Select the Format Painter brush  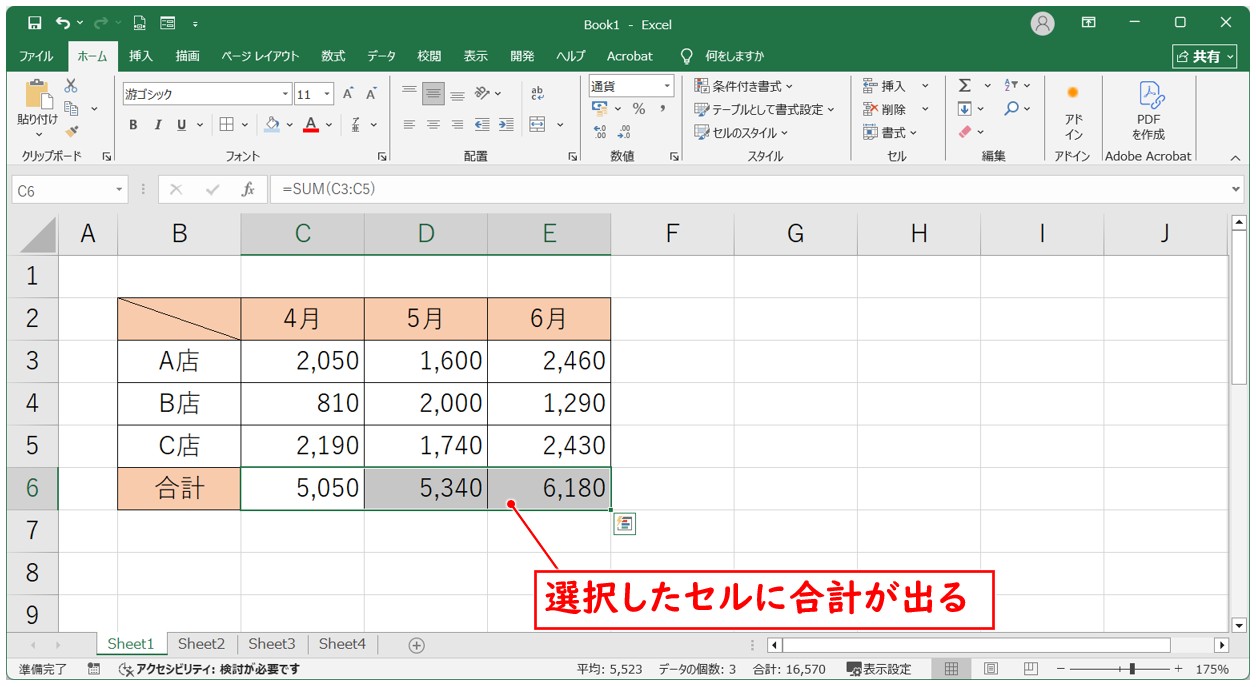point(71,131)
